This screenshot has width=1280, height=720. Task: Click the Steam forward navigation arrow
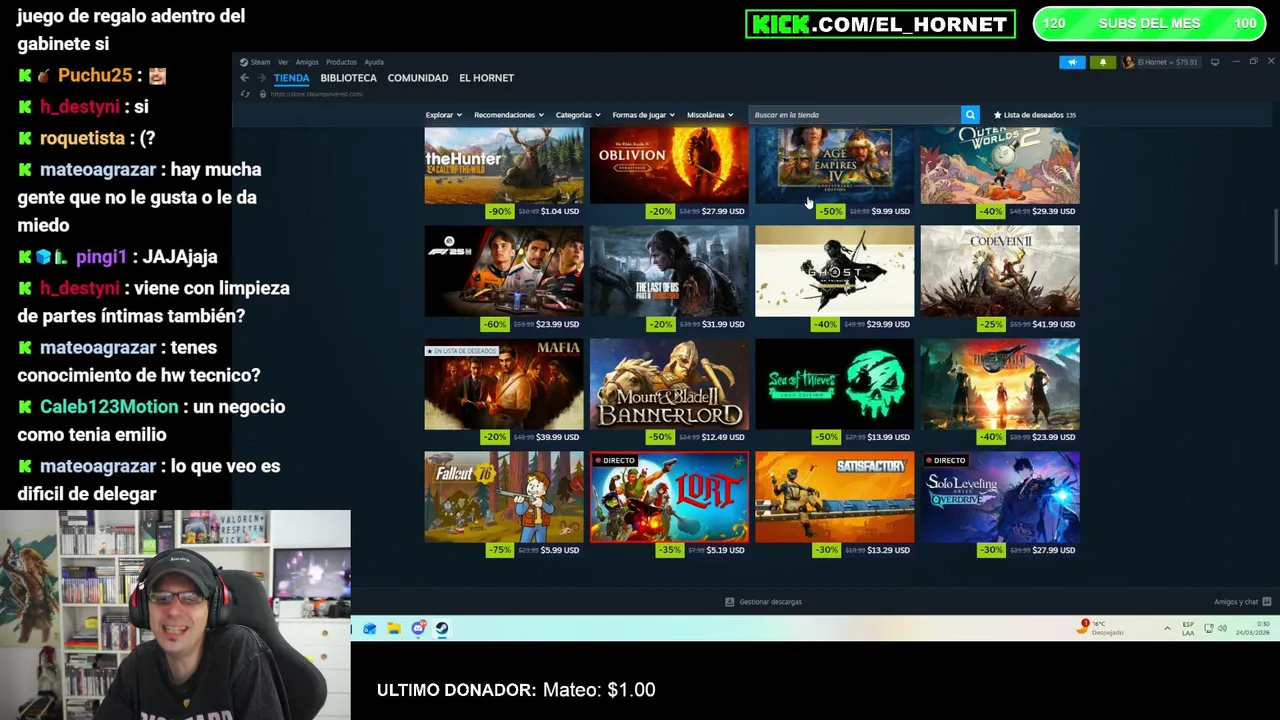click(x=262, y=78)
